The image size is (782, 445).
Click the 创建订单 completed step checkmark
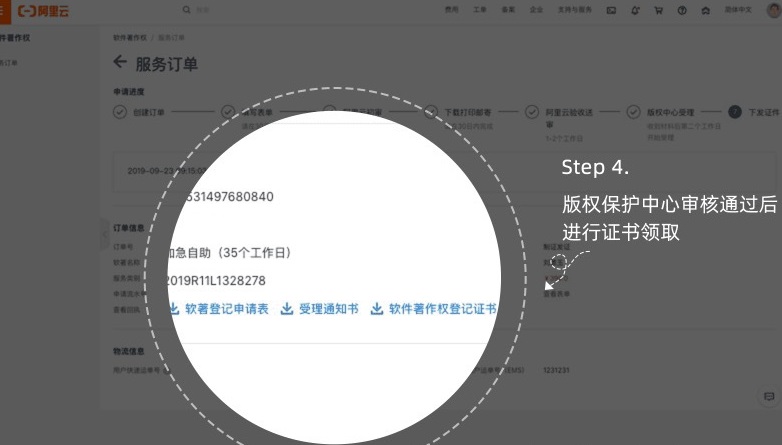pos(120,112)
